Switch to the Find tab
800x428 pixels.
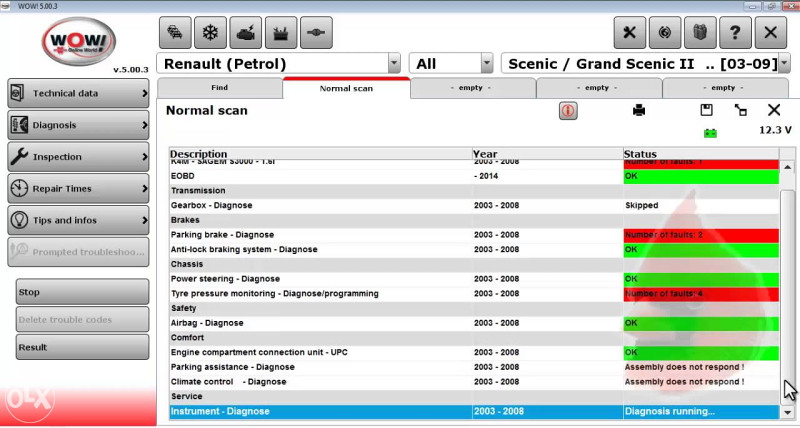tap(219, 88)
